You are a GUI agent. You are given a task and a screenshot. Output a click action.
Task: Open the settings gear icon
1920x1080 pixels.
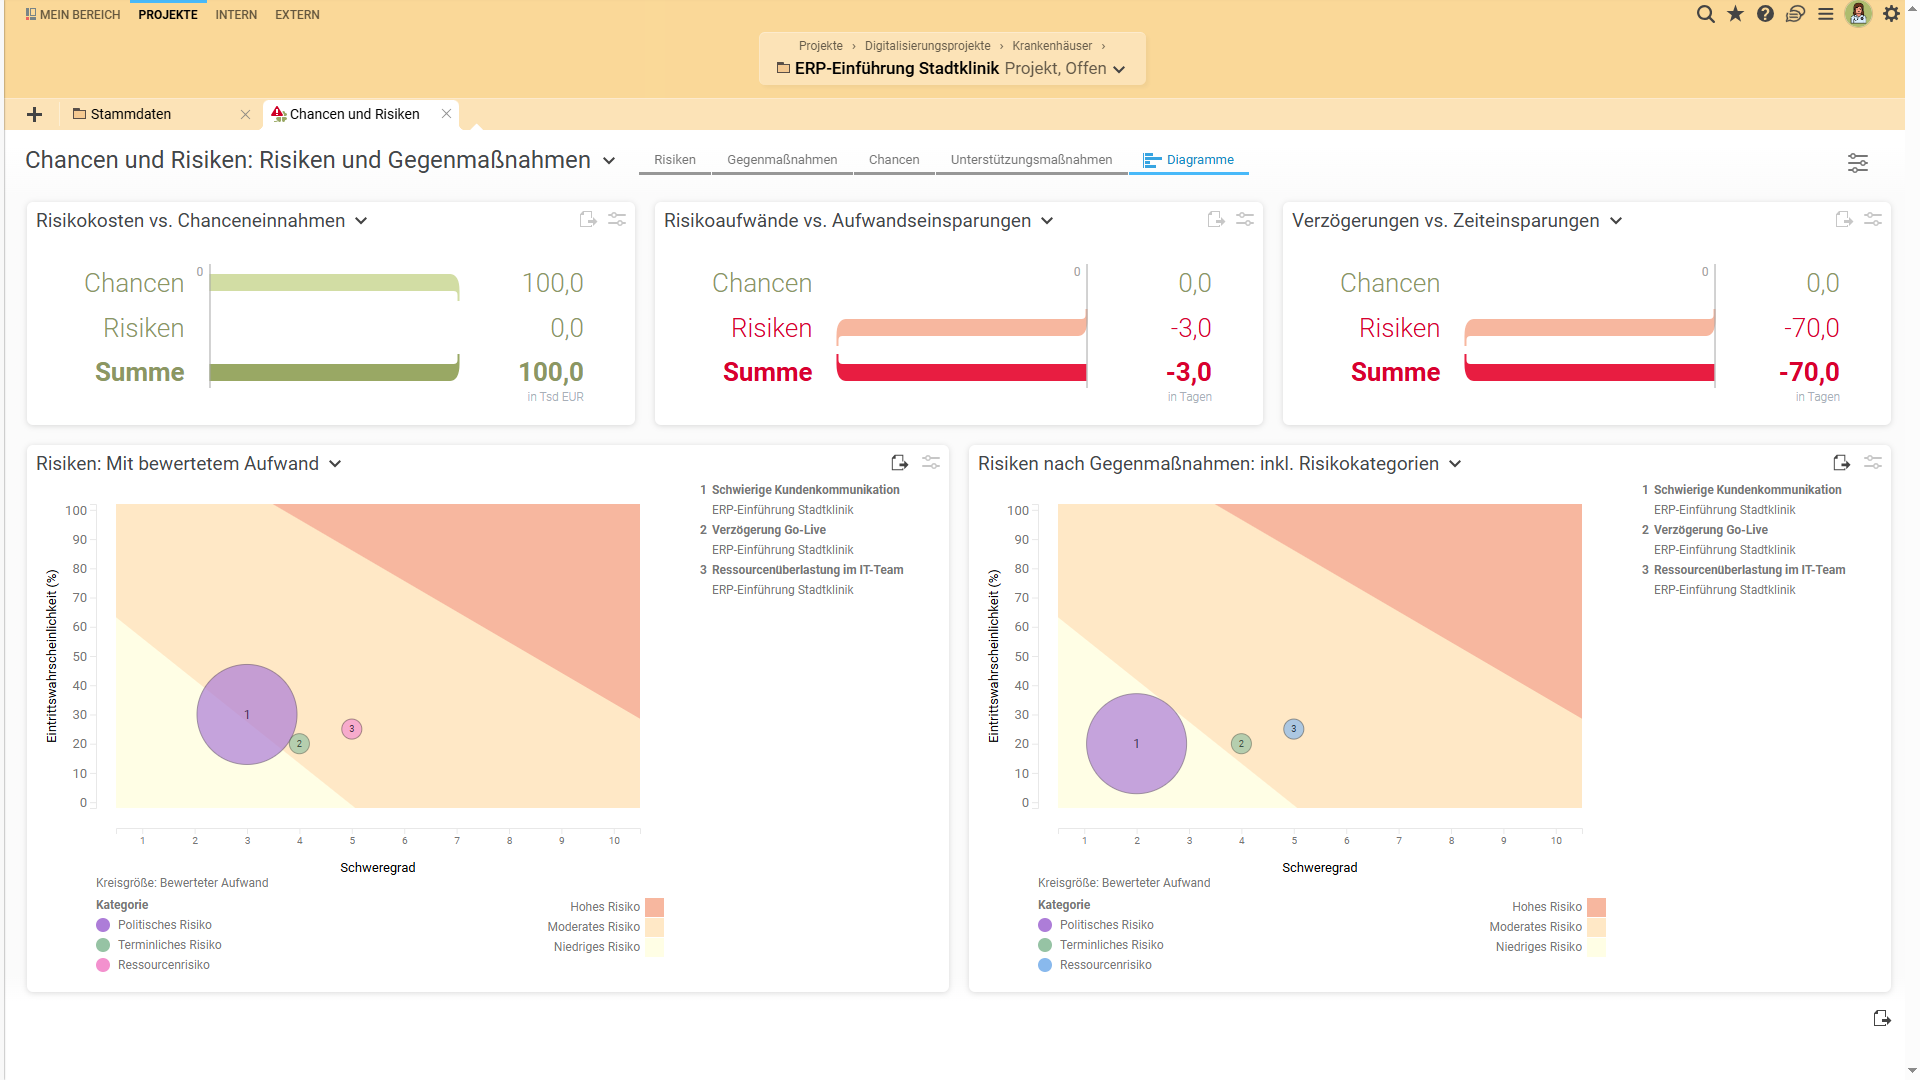pos(1891,14)
